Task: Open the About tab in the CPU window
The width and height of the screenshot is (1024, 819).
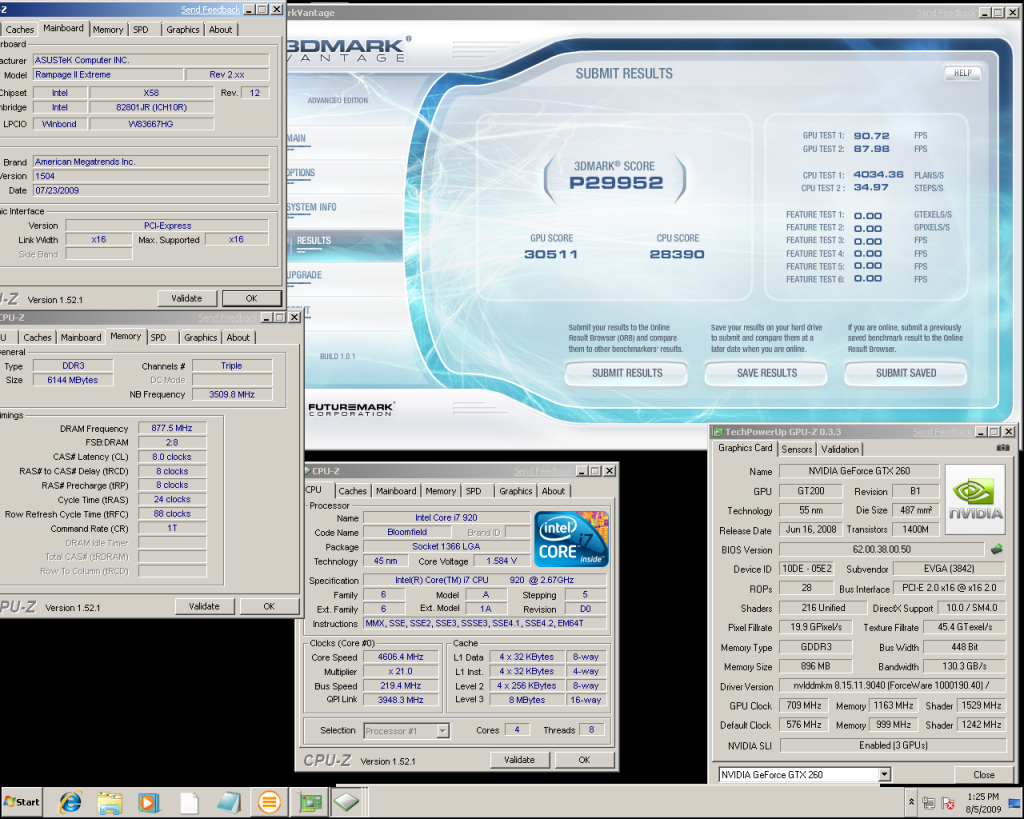Action: click(553, 490)
